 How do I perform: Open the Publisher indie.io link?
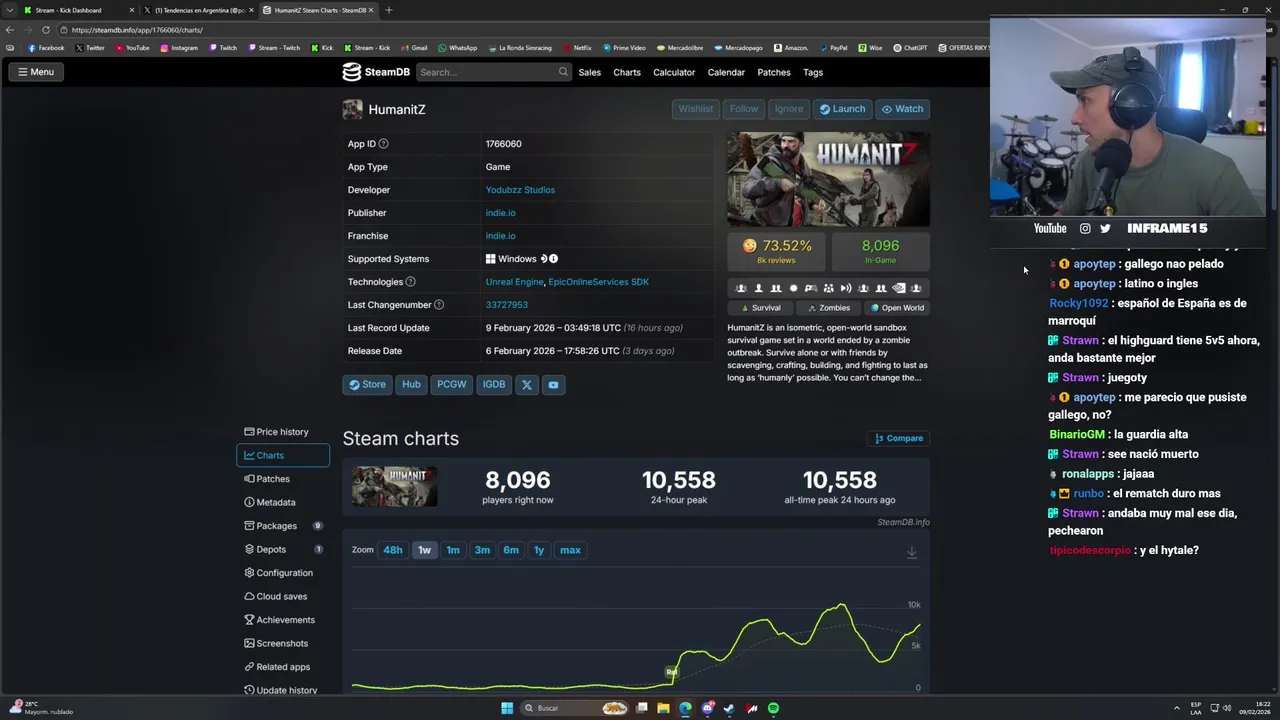[500, 213]
